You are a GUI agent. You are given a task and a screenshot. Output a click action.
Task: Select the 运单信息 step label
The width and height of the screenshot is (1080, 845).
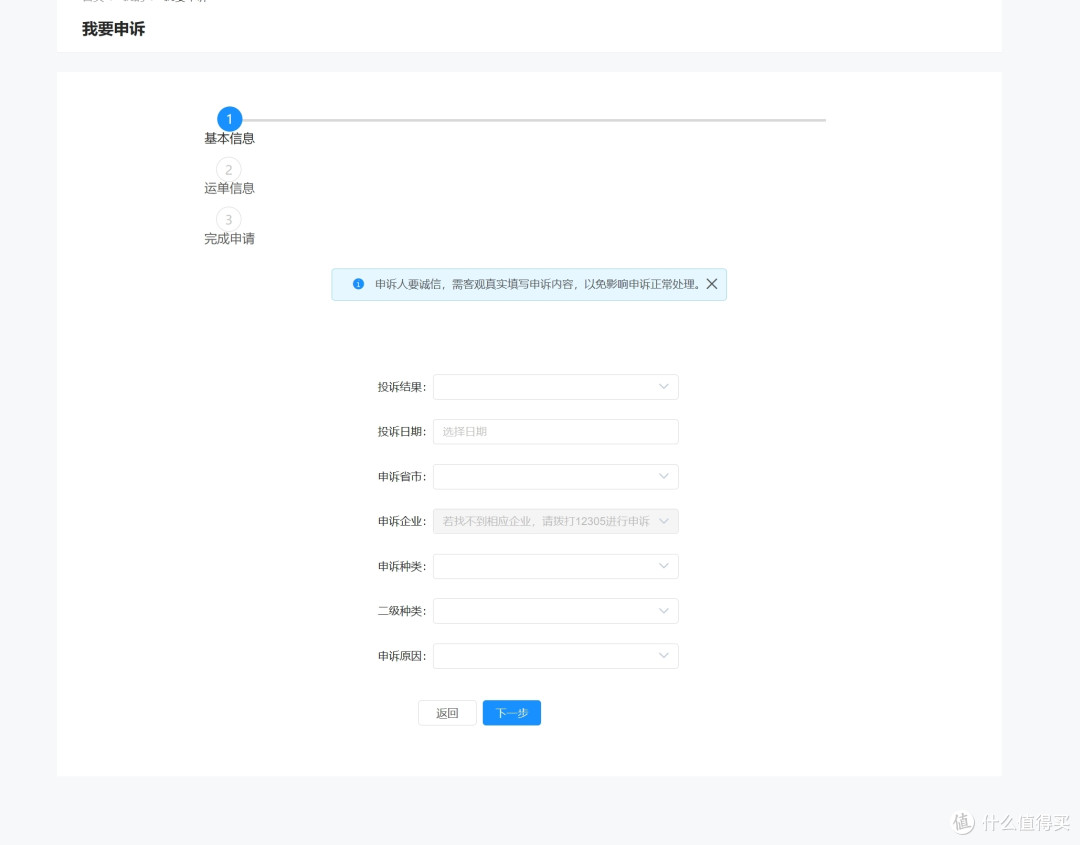tap(229, 188)
